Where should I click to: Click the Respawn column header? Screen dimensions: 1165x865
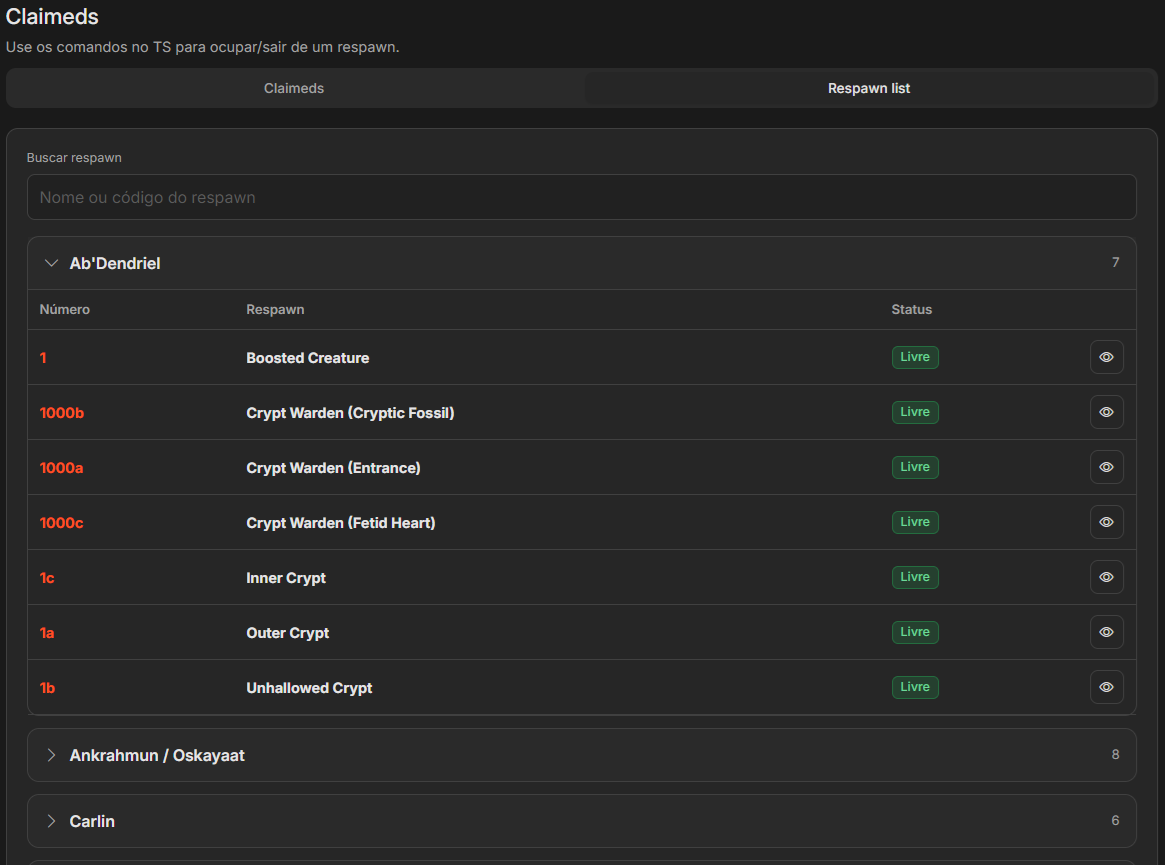click(275, 310)
